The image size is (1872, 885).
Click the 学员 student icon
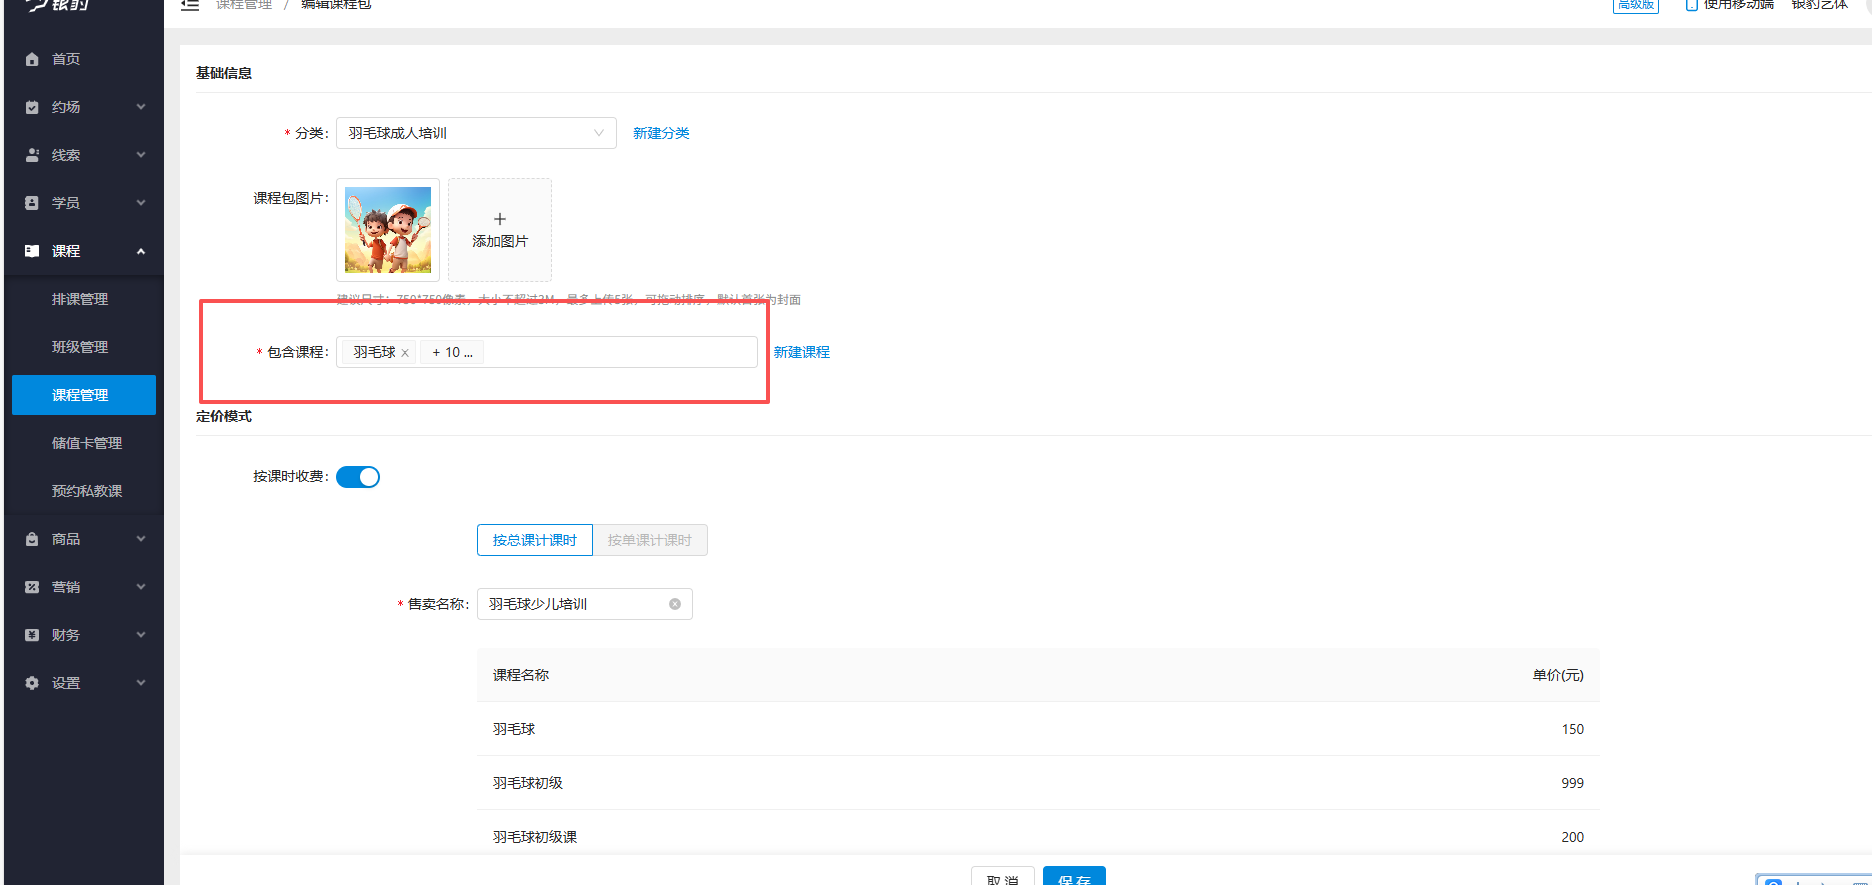32,203
